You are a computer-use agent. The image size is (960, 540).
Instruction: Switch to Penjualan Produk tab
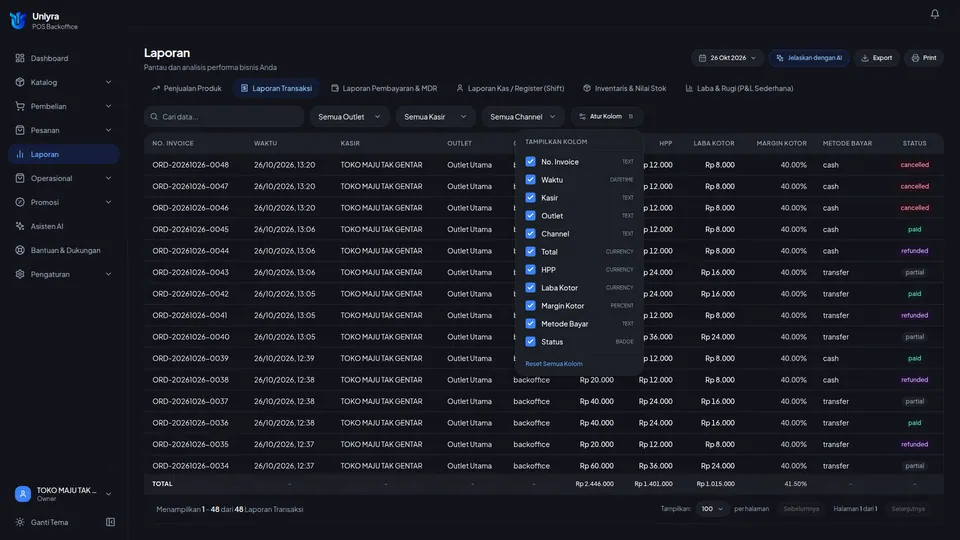187,88
